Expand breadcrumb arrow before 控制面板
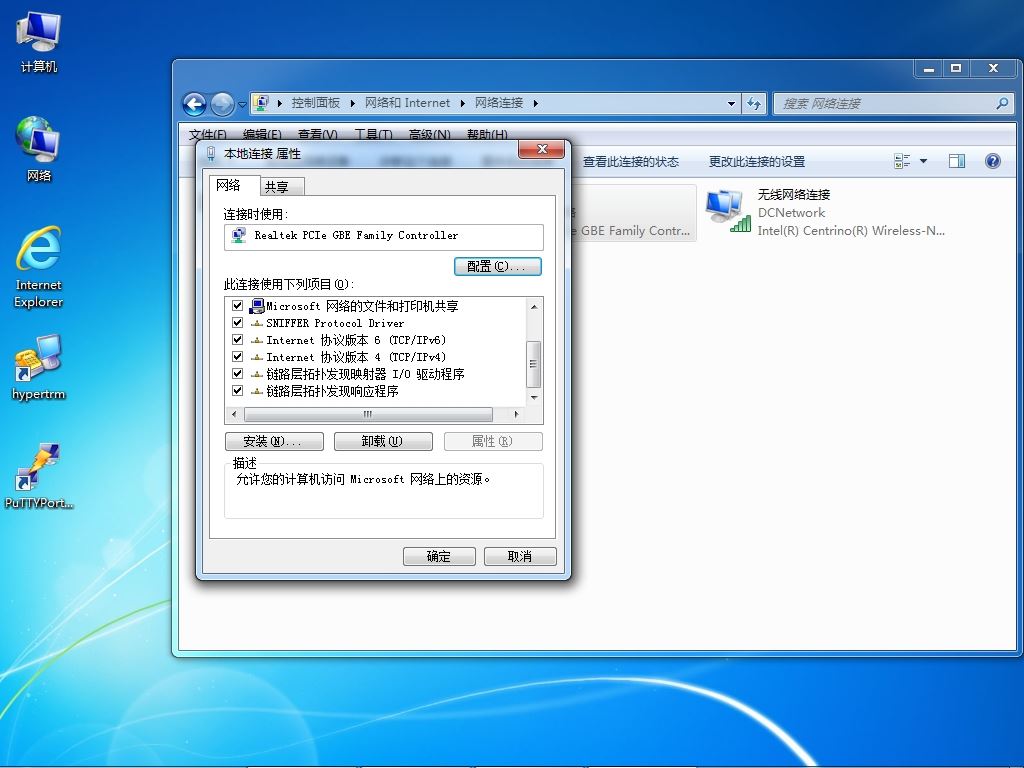Image resolution: width=1024 pixels, height=768 pixels. click(280, 103)
